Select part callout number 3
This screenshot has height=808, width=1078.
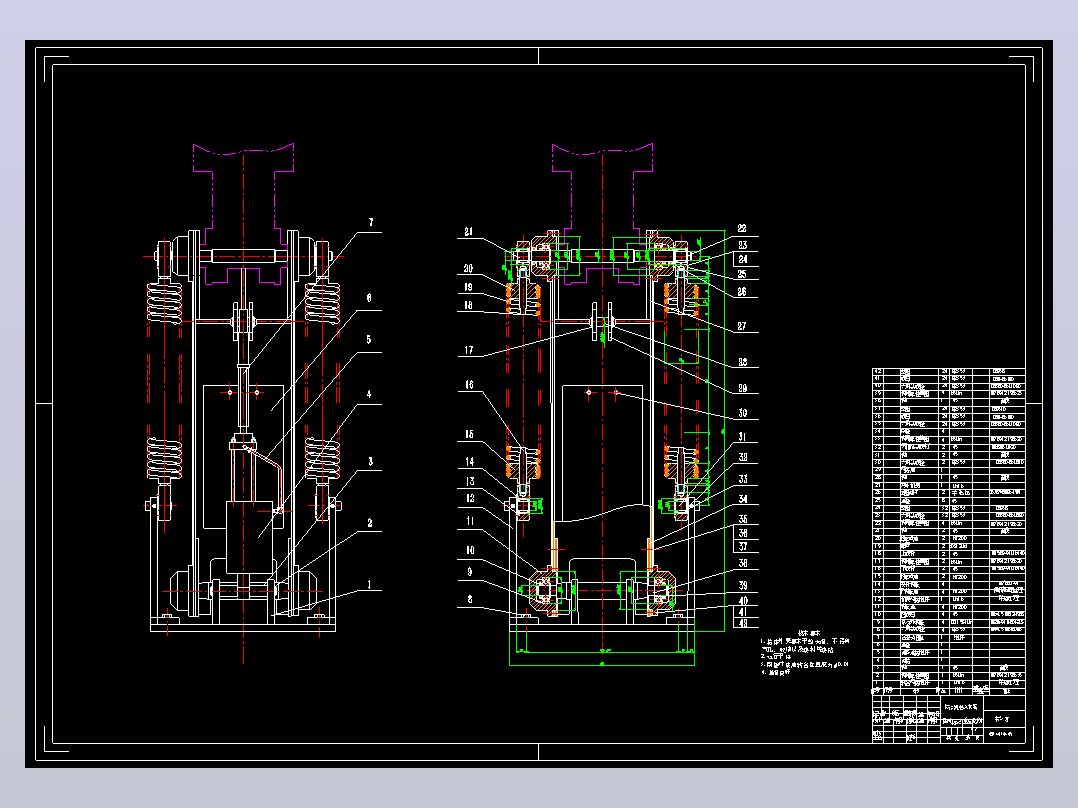click(370, 461)
